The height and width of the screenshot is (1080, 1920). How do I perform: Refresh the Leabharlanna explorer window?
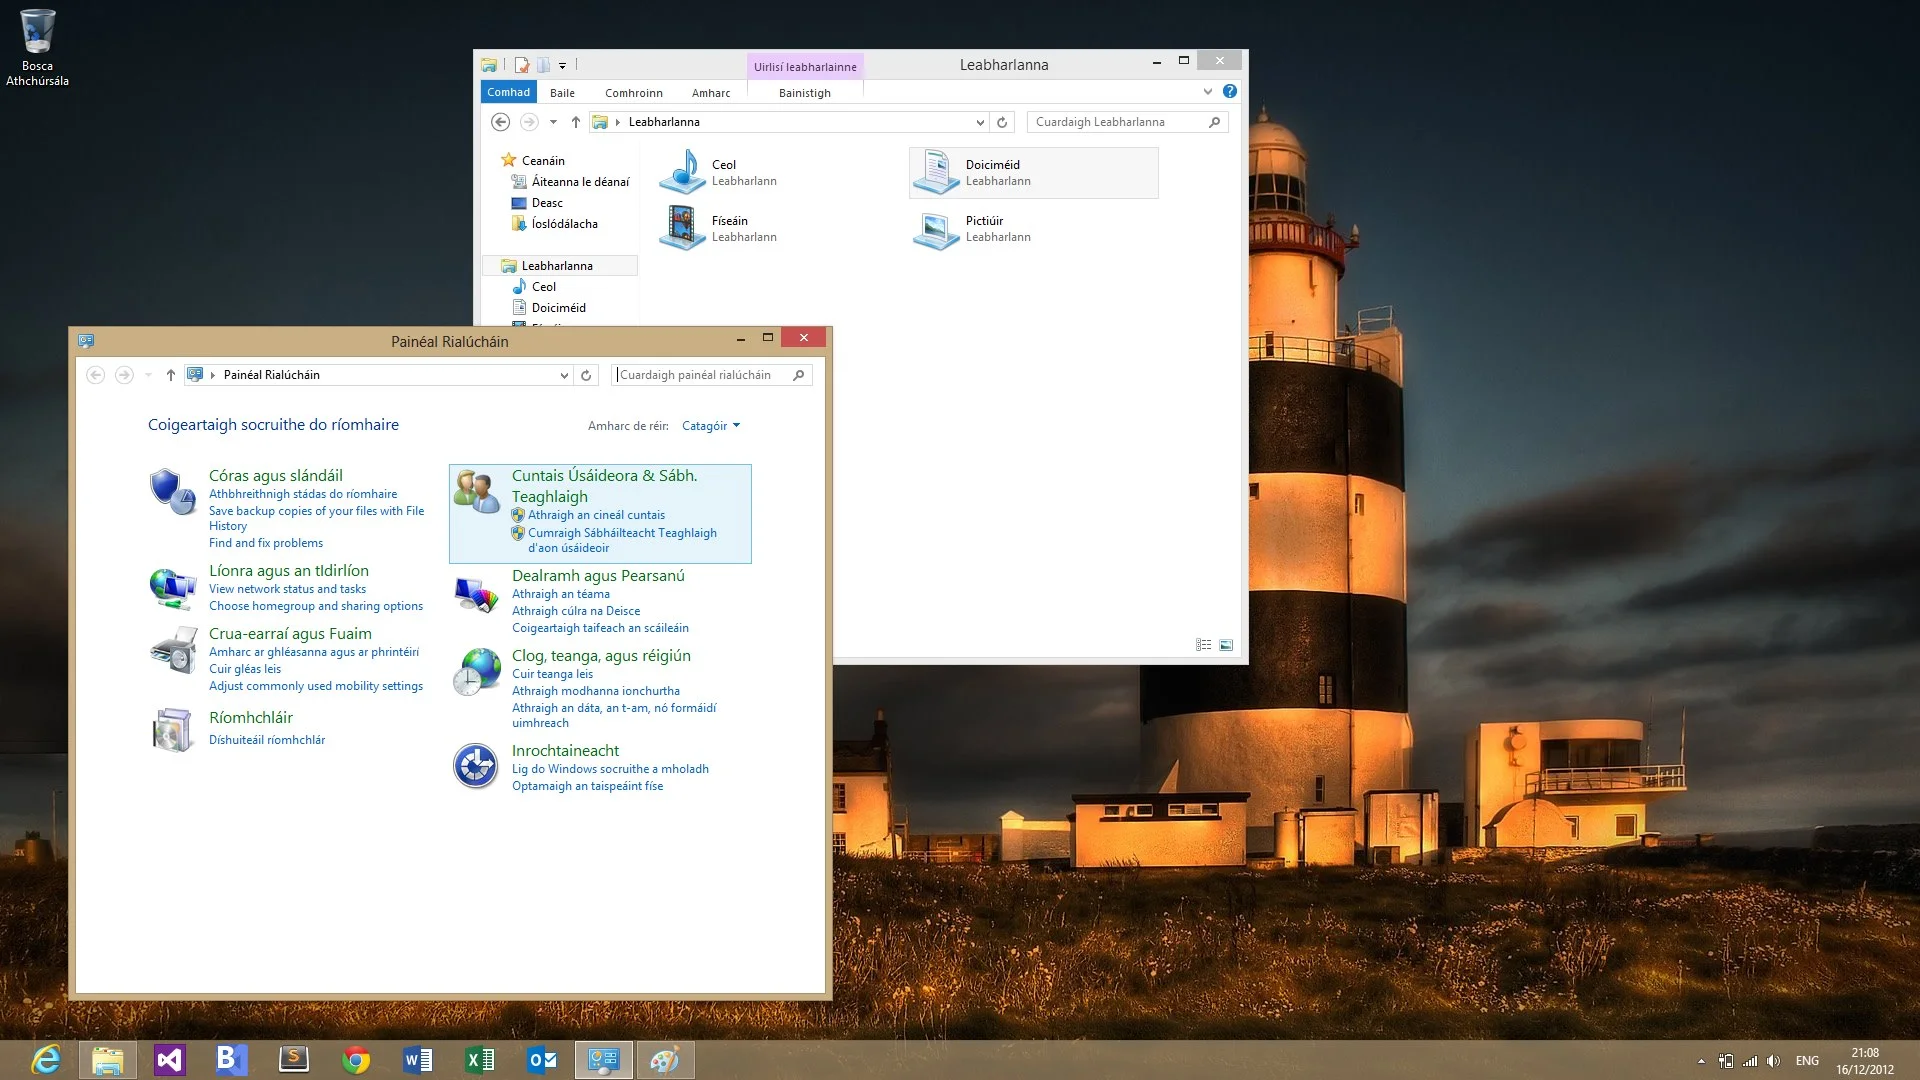(x=1002, y=122)
